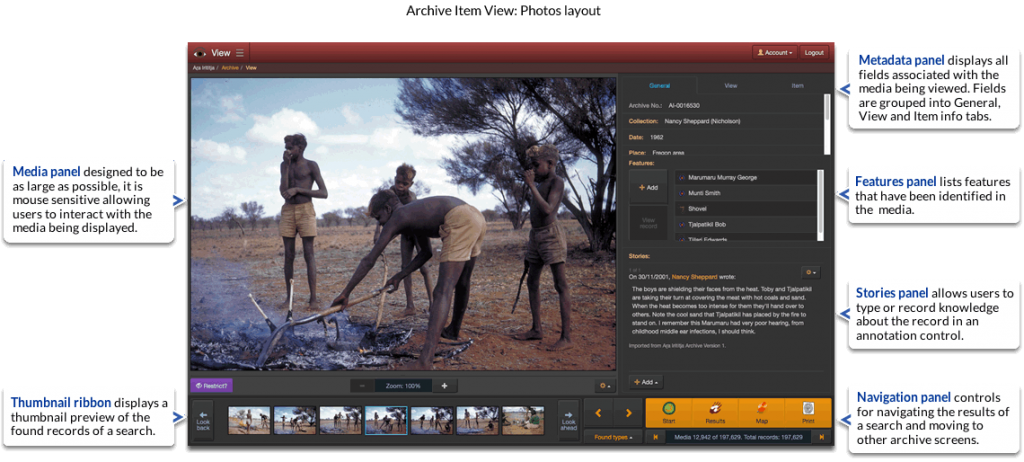Open media panel gear settings dropdown

604,386
